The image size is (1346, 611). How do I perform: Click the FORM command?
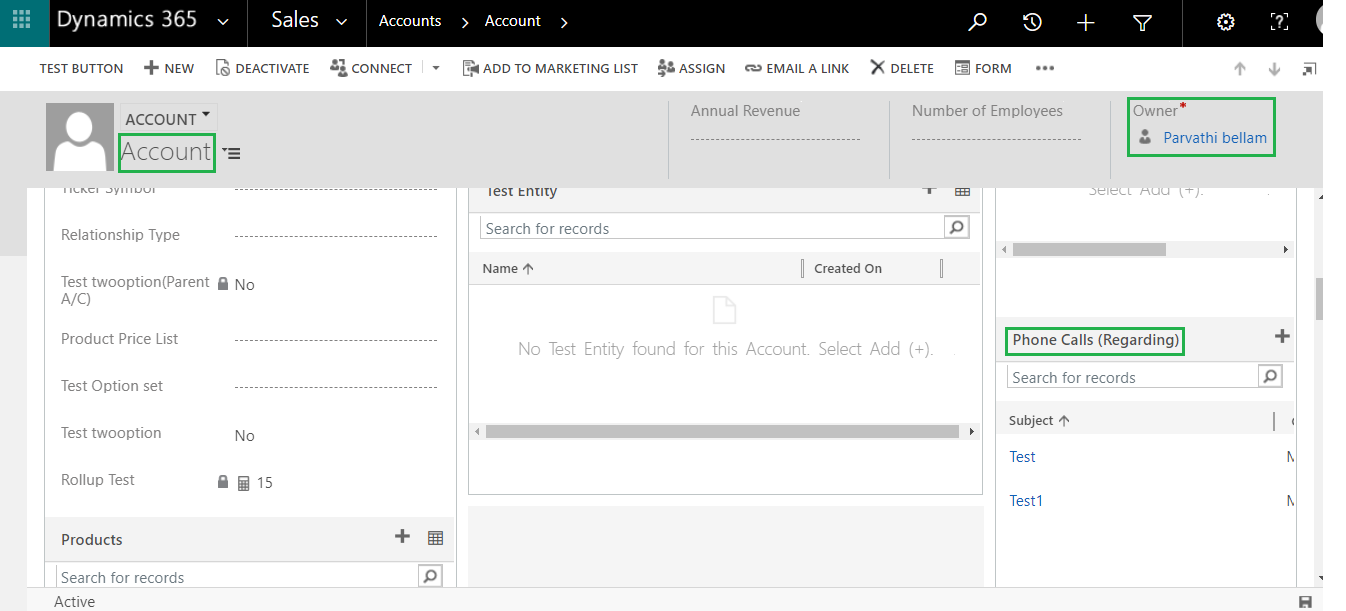[983, 68]
